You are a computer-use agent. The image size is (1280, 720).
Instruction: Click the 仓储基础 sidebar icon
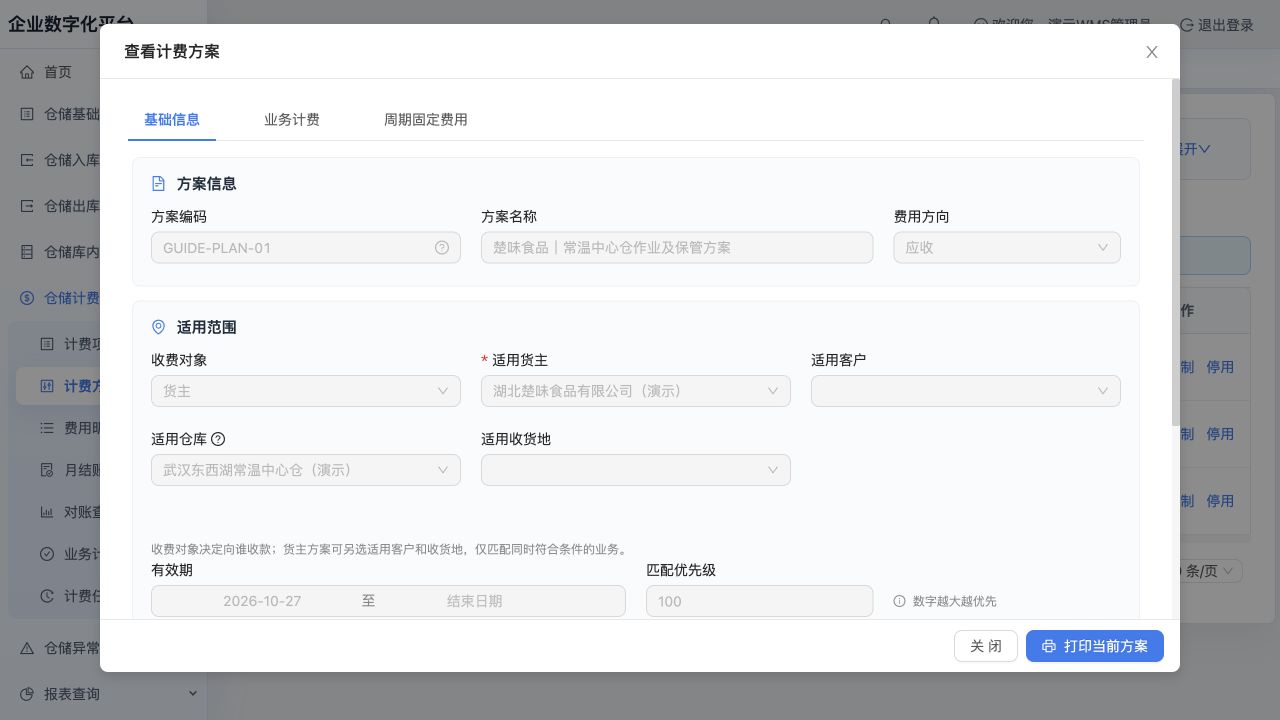point(27,114)
